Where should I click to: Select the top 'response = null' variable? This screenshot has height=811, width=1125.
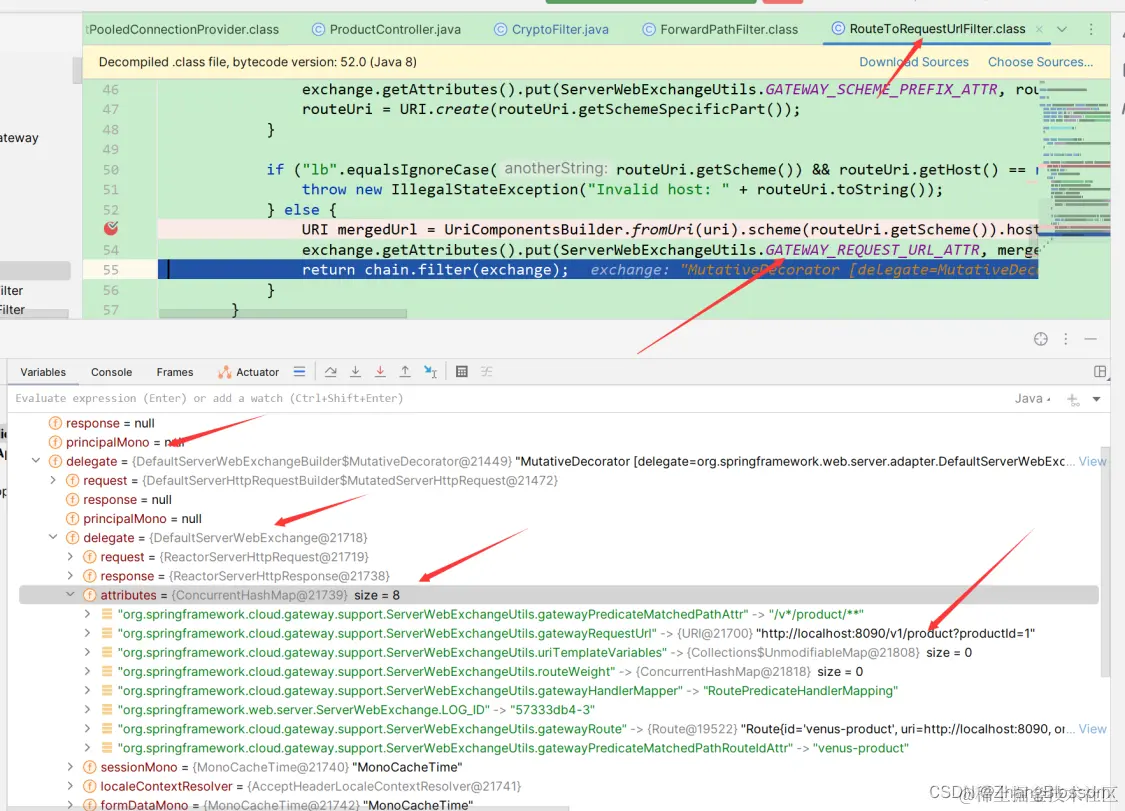coord(110,423)
